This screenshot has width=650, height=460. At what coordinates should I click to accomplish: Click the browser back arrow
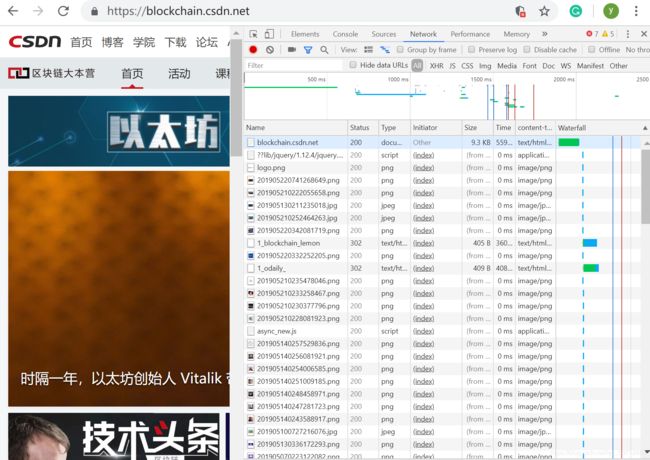pos(13,11)
